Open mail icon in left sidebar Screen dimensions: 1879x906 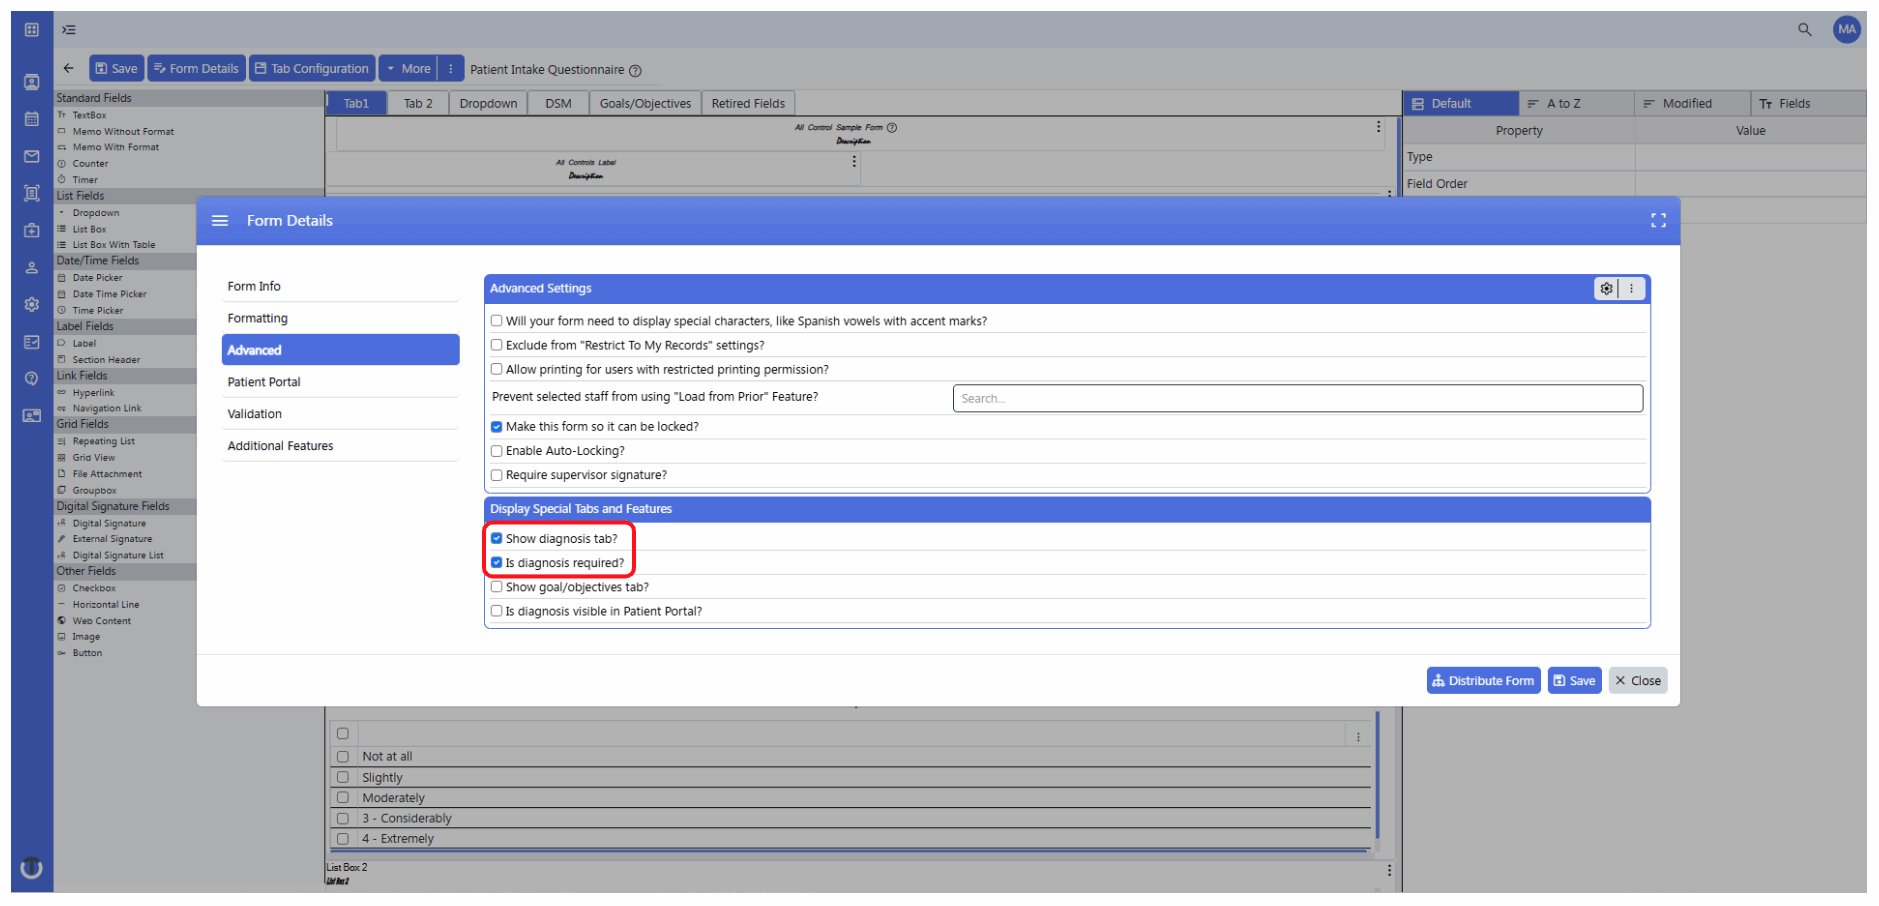pos(32,156)
